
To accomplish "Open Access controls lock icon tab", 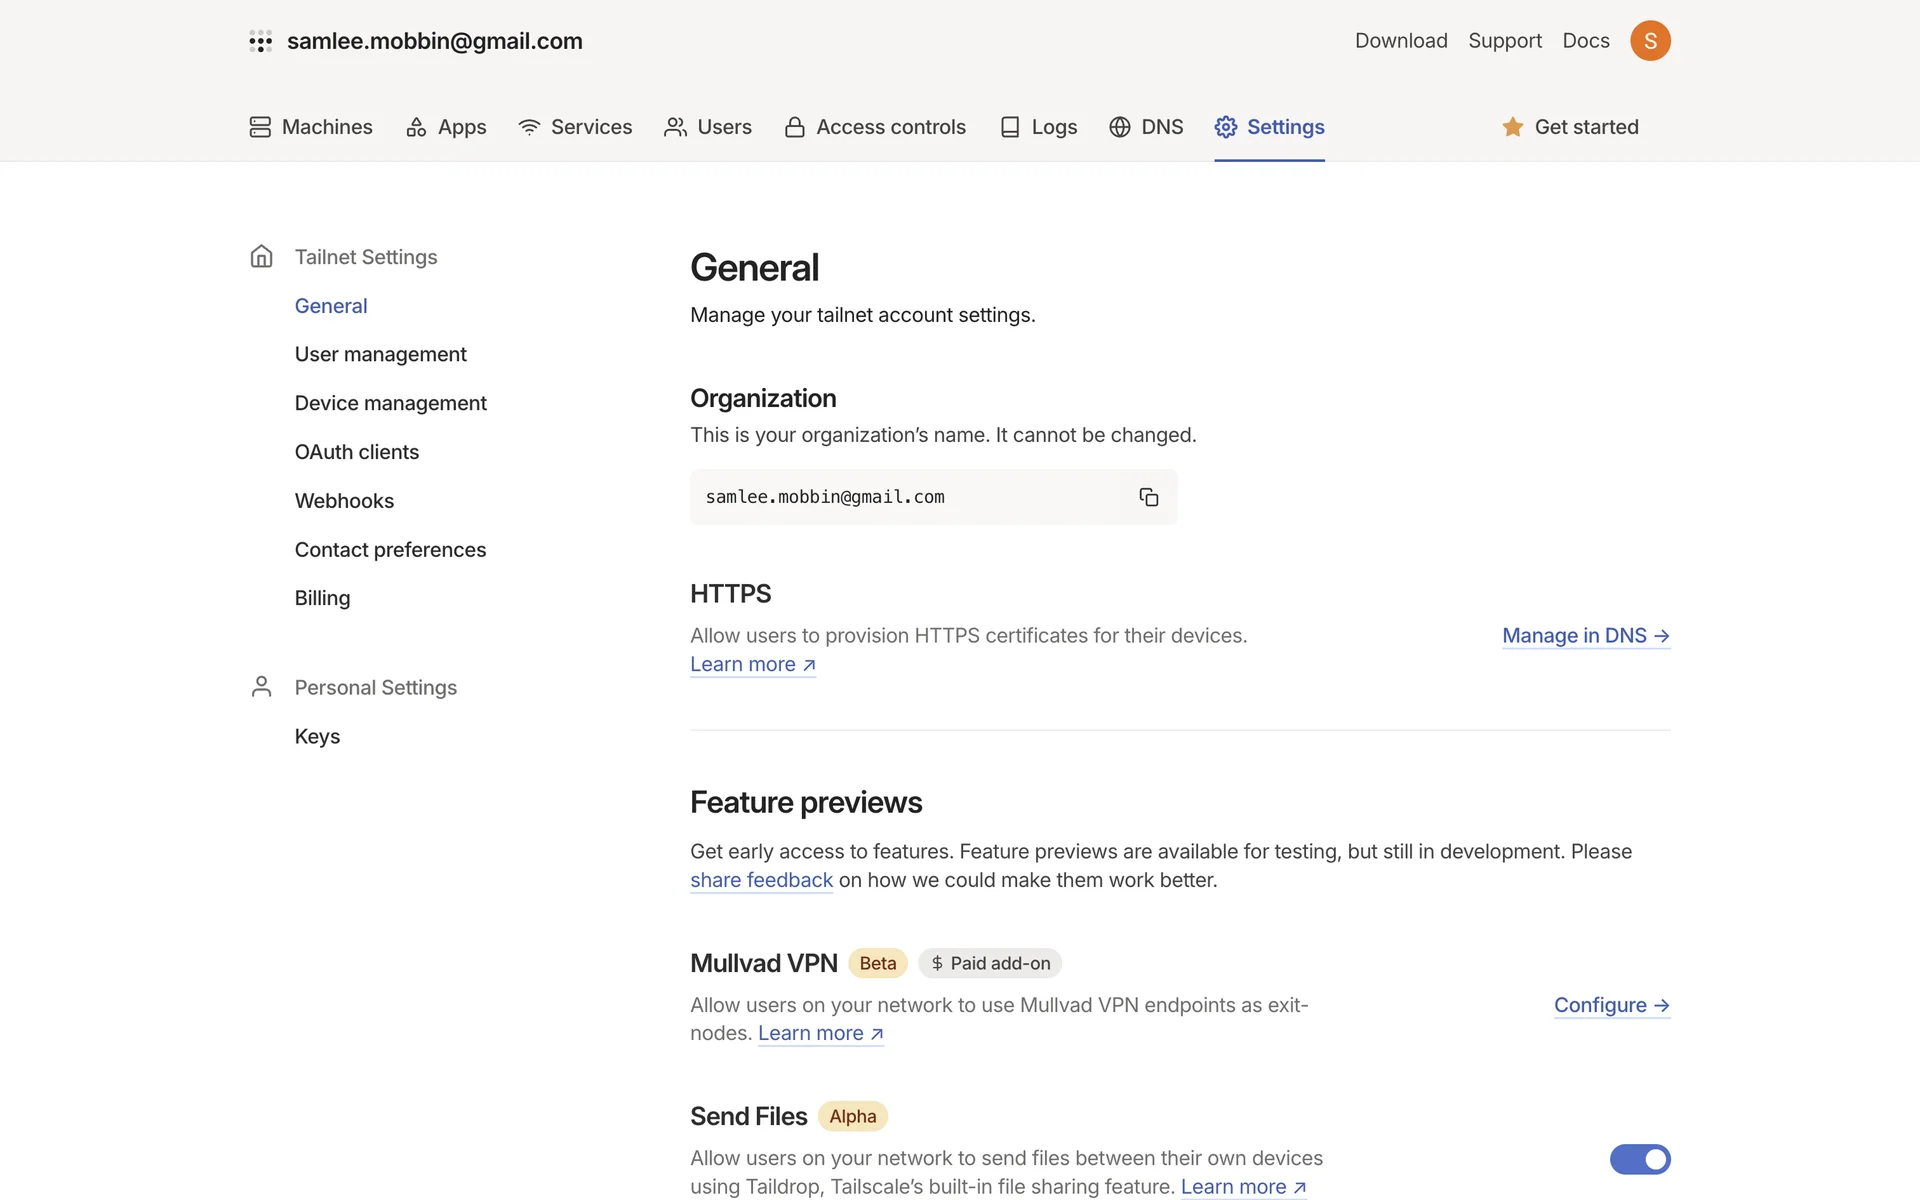I will (x=794, y=127).
